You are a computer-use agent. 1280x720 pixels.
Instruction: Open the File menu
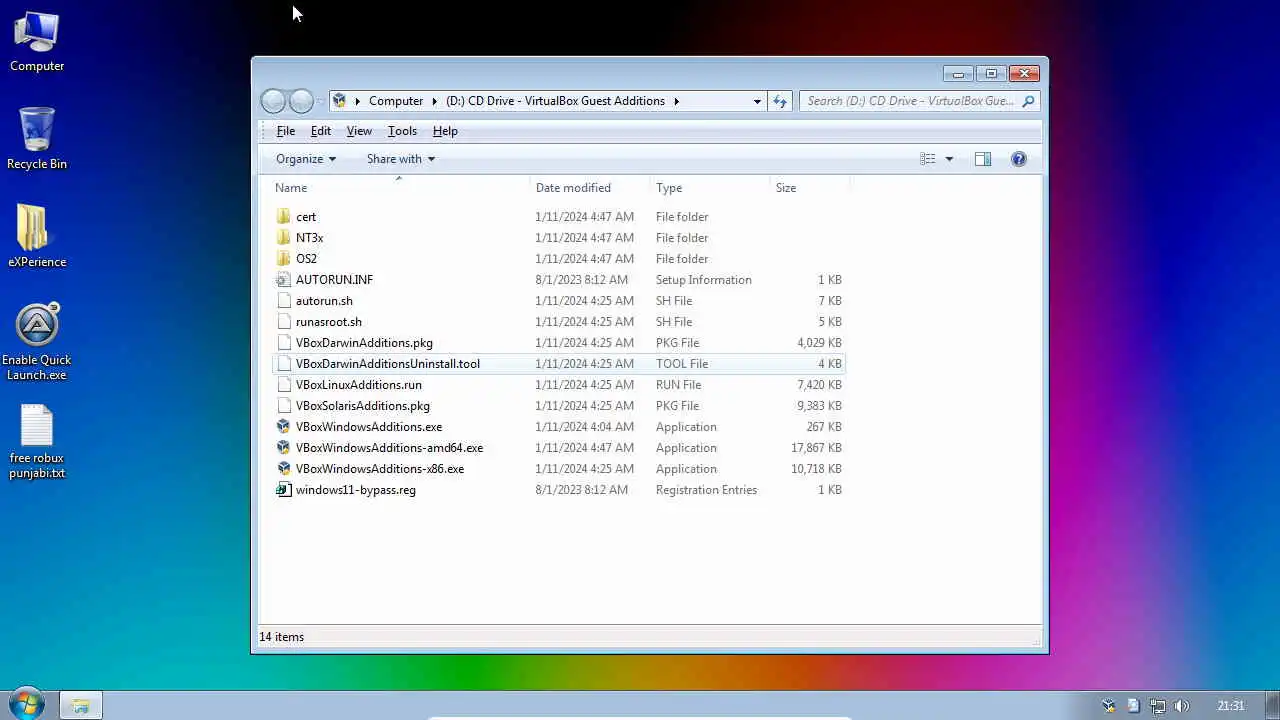(x=286, y=131)
